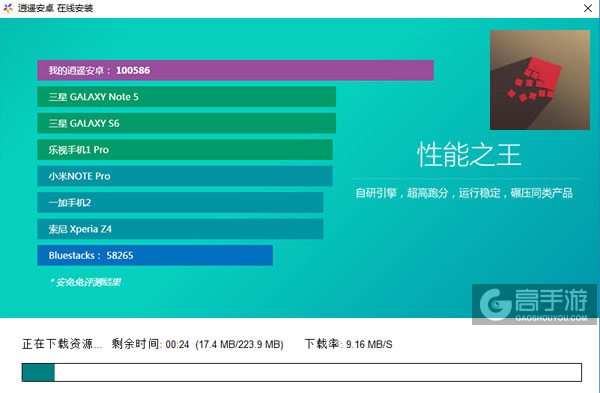
Task: Click the 一加手机2 benchmark bar
Action: pos(180,202)
